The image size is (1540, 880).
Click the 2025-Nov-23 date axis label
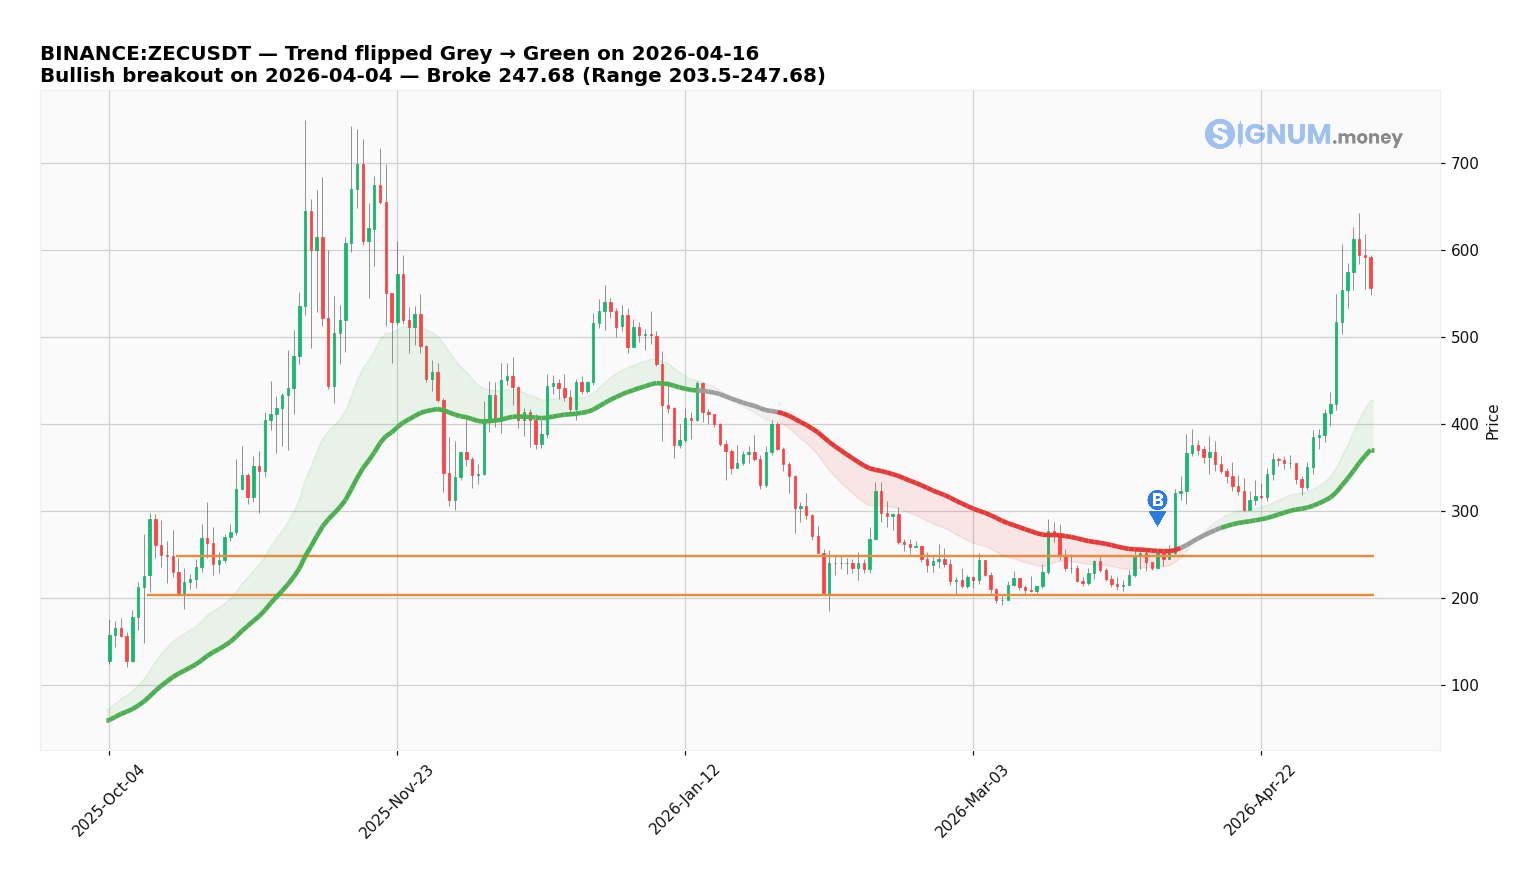[x=395, y=801]
